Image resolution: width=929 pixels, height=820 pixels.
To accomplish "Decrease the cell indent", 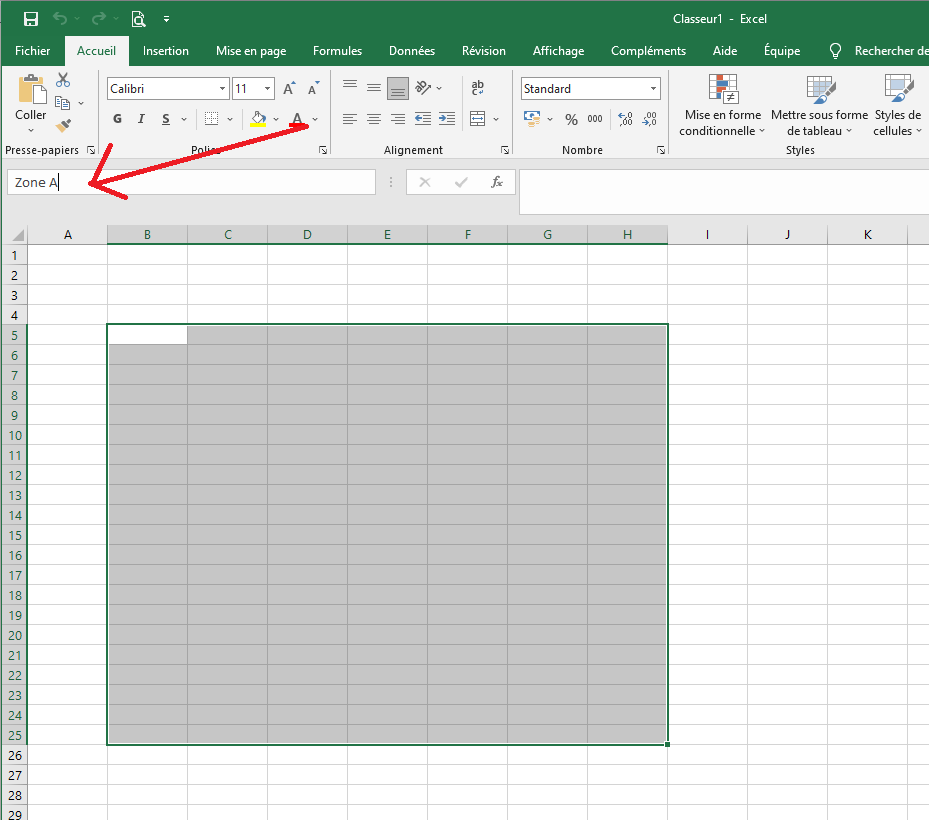I will [422, 119].
